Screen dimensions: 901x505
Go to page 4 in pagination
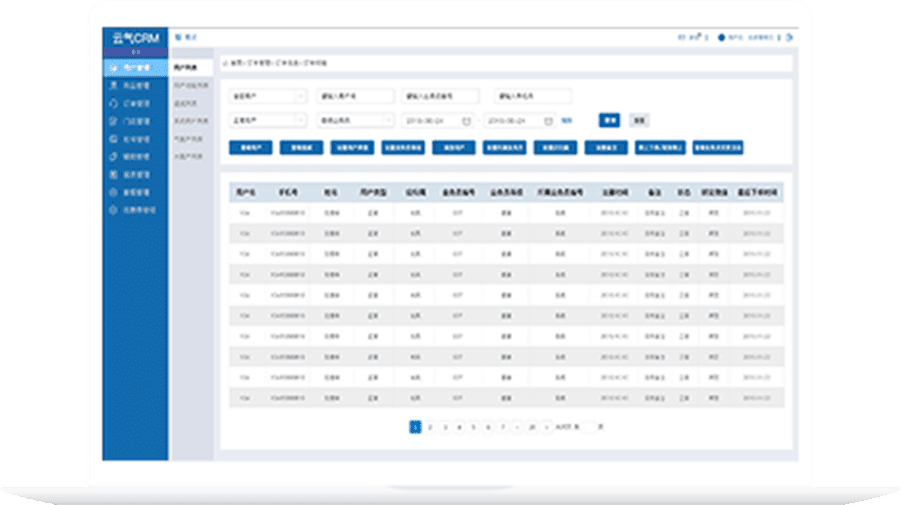coord(459,427)
